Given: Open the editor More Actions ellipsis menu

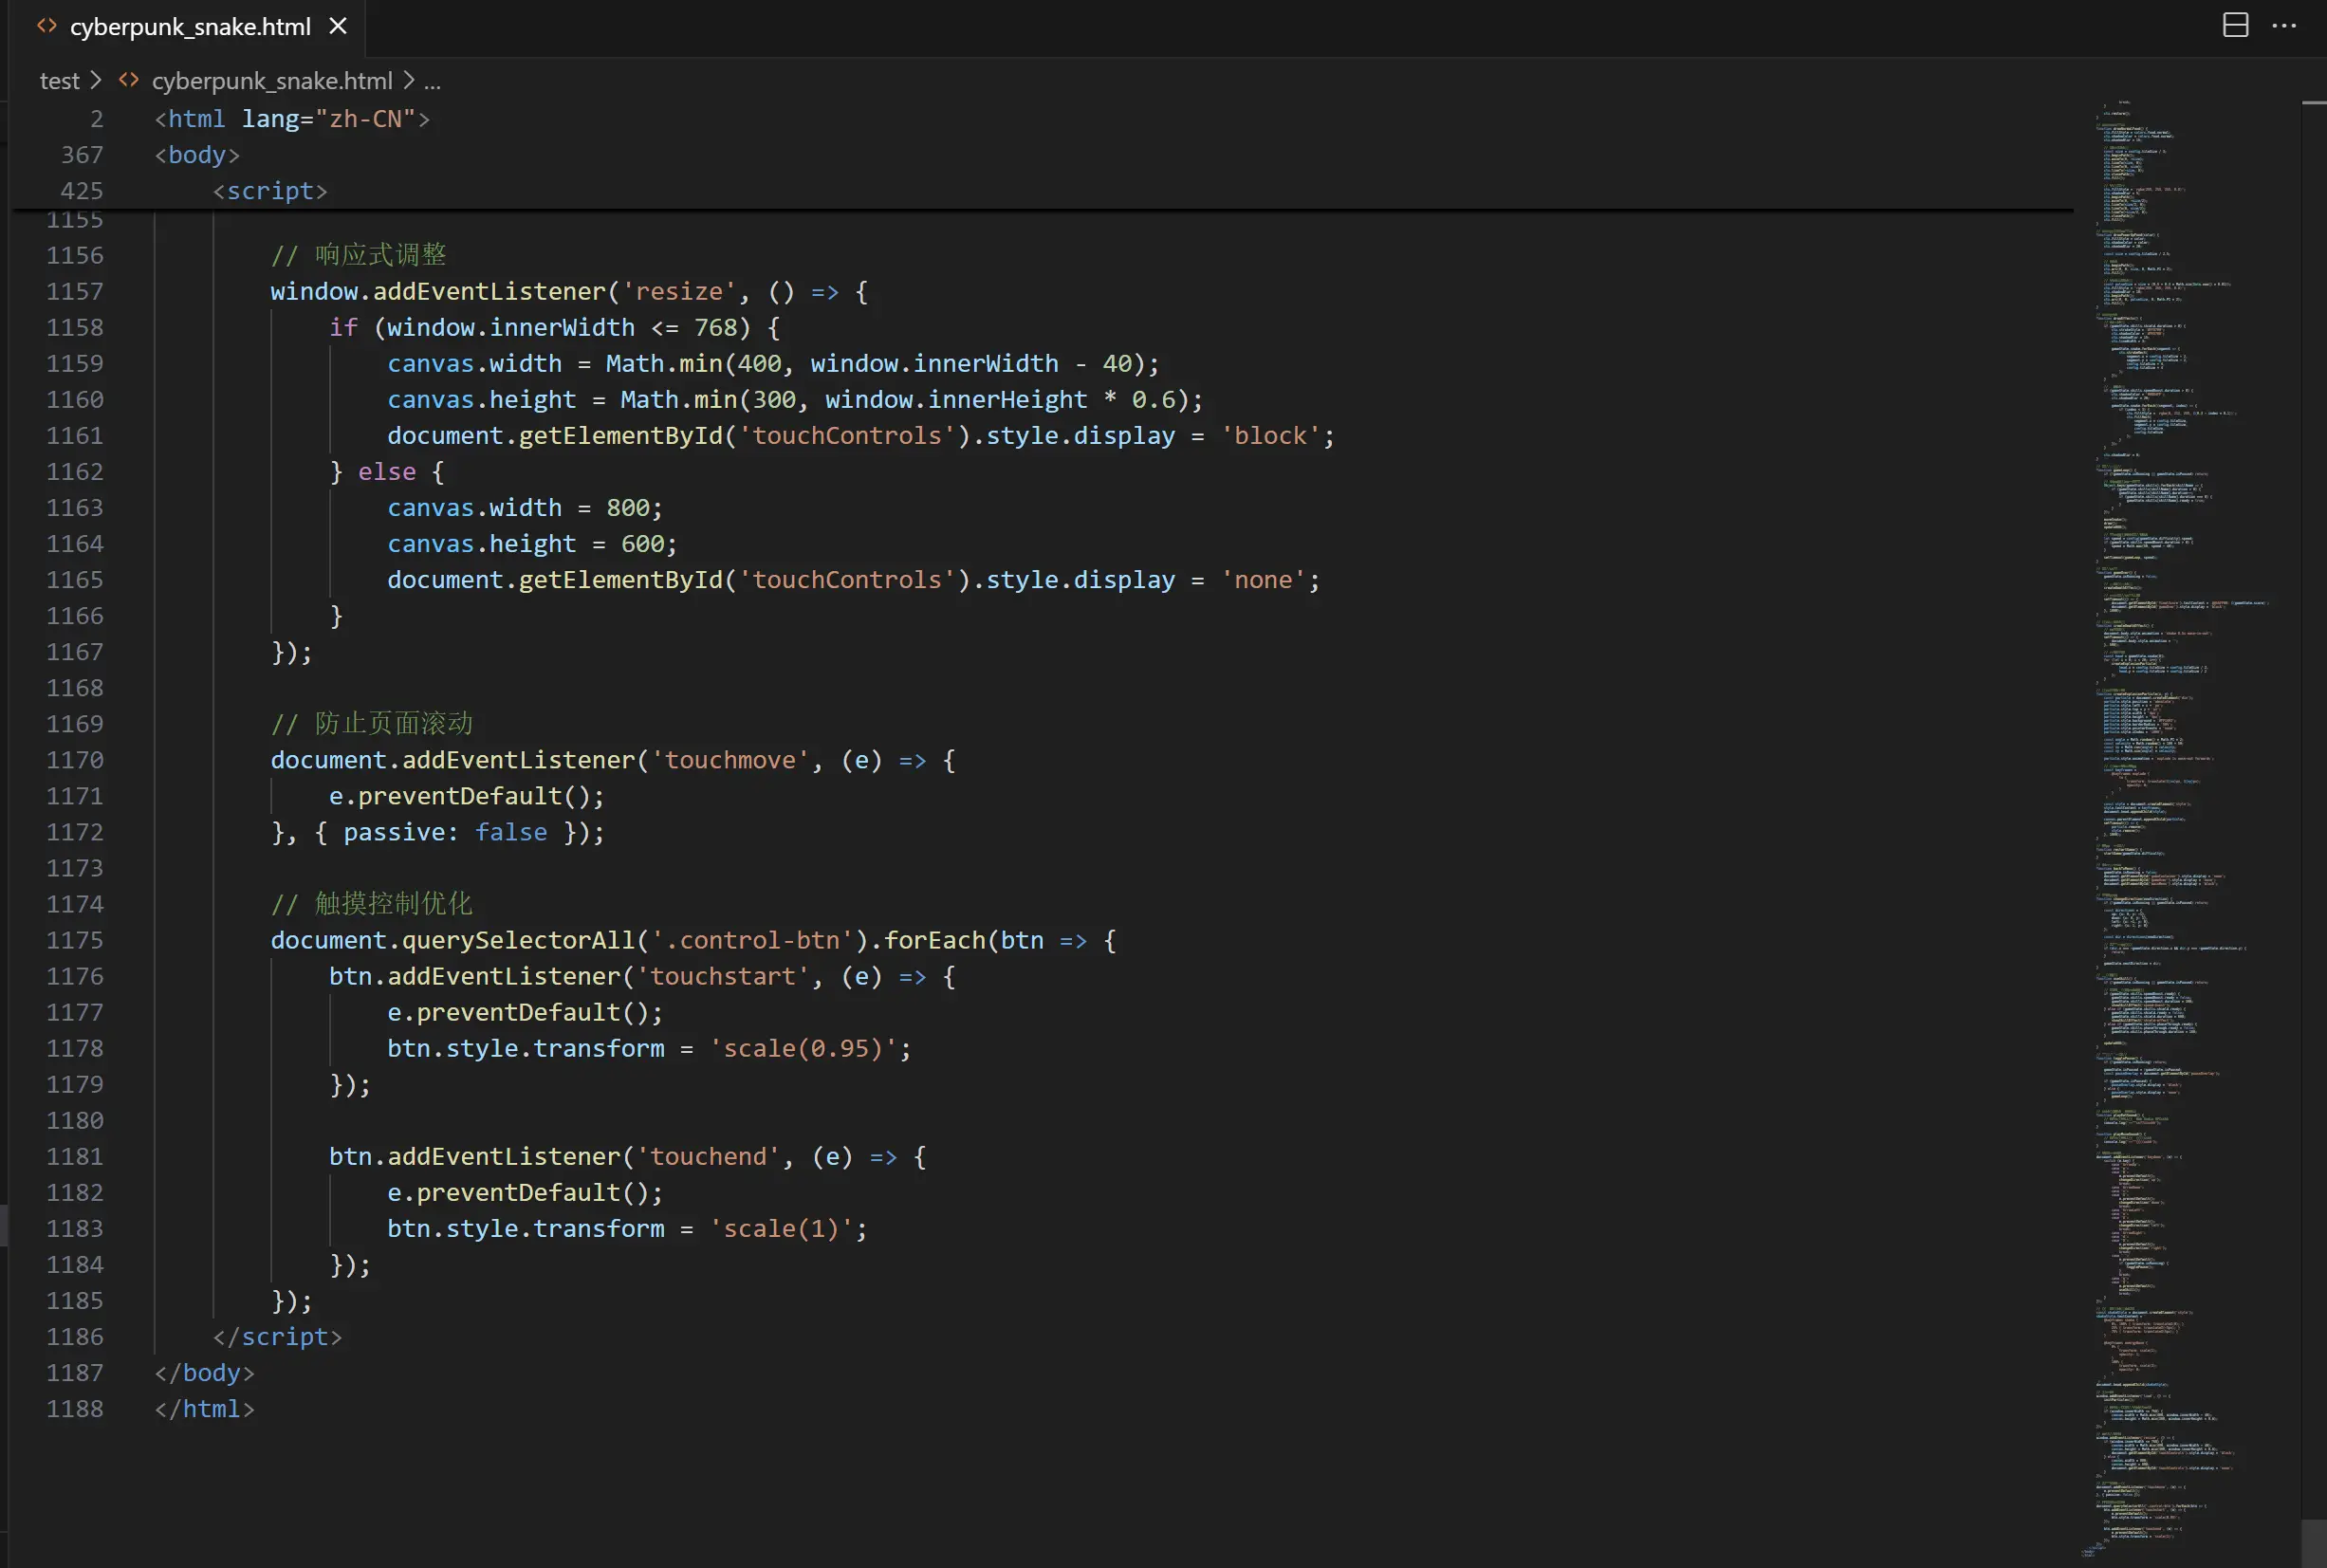Looking at the screenshot, I should coord(2284,26).
